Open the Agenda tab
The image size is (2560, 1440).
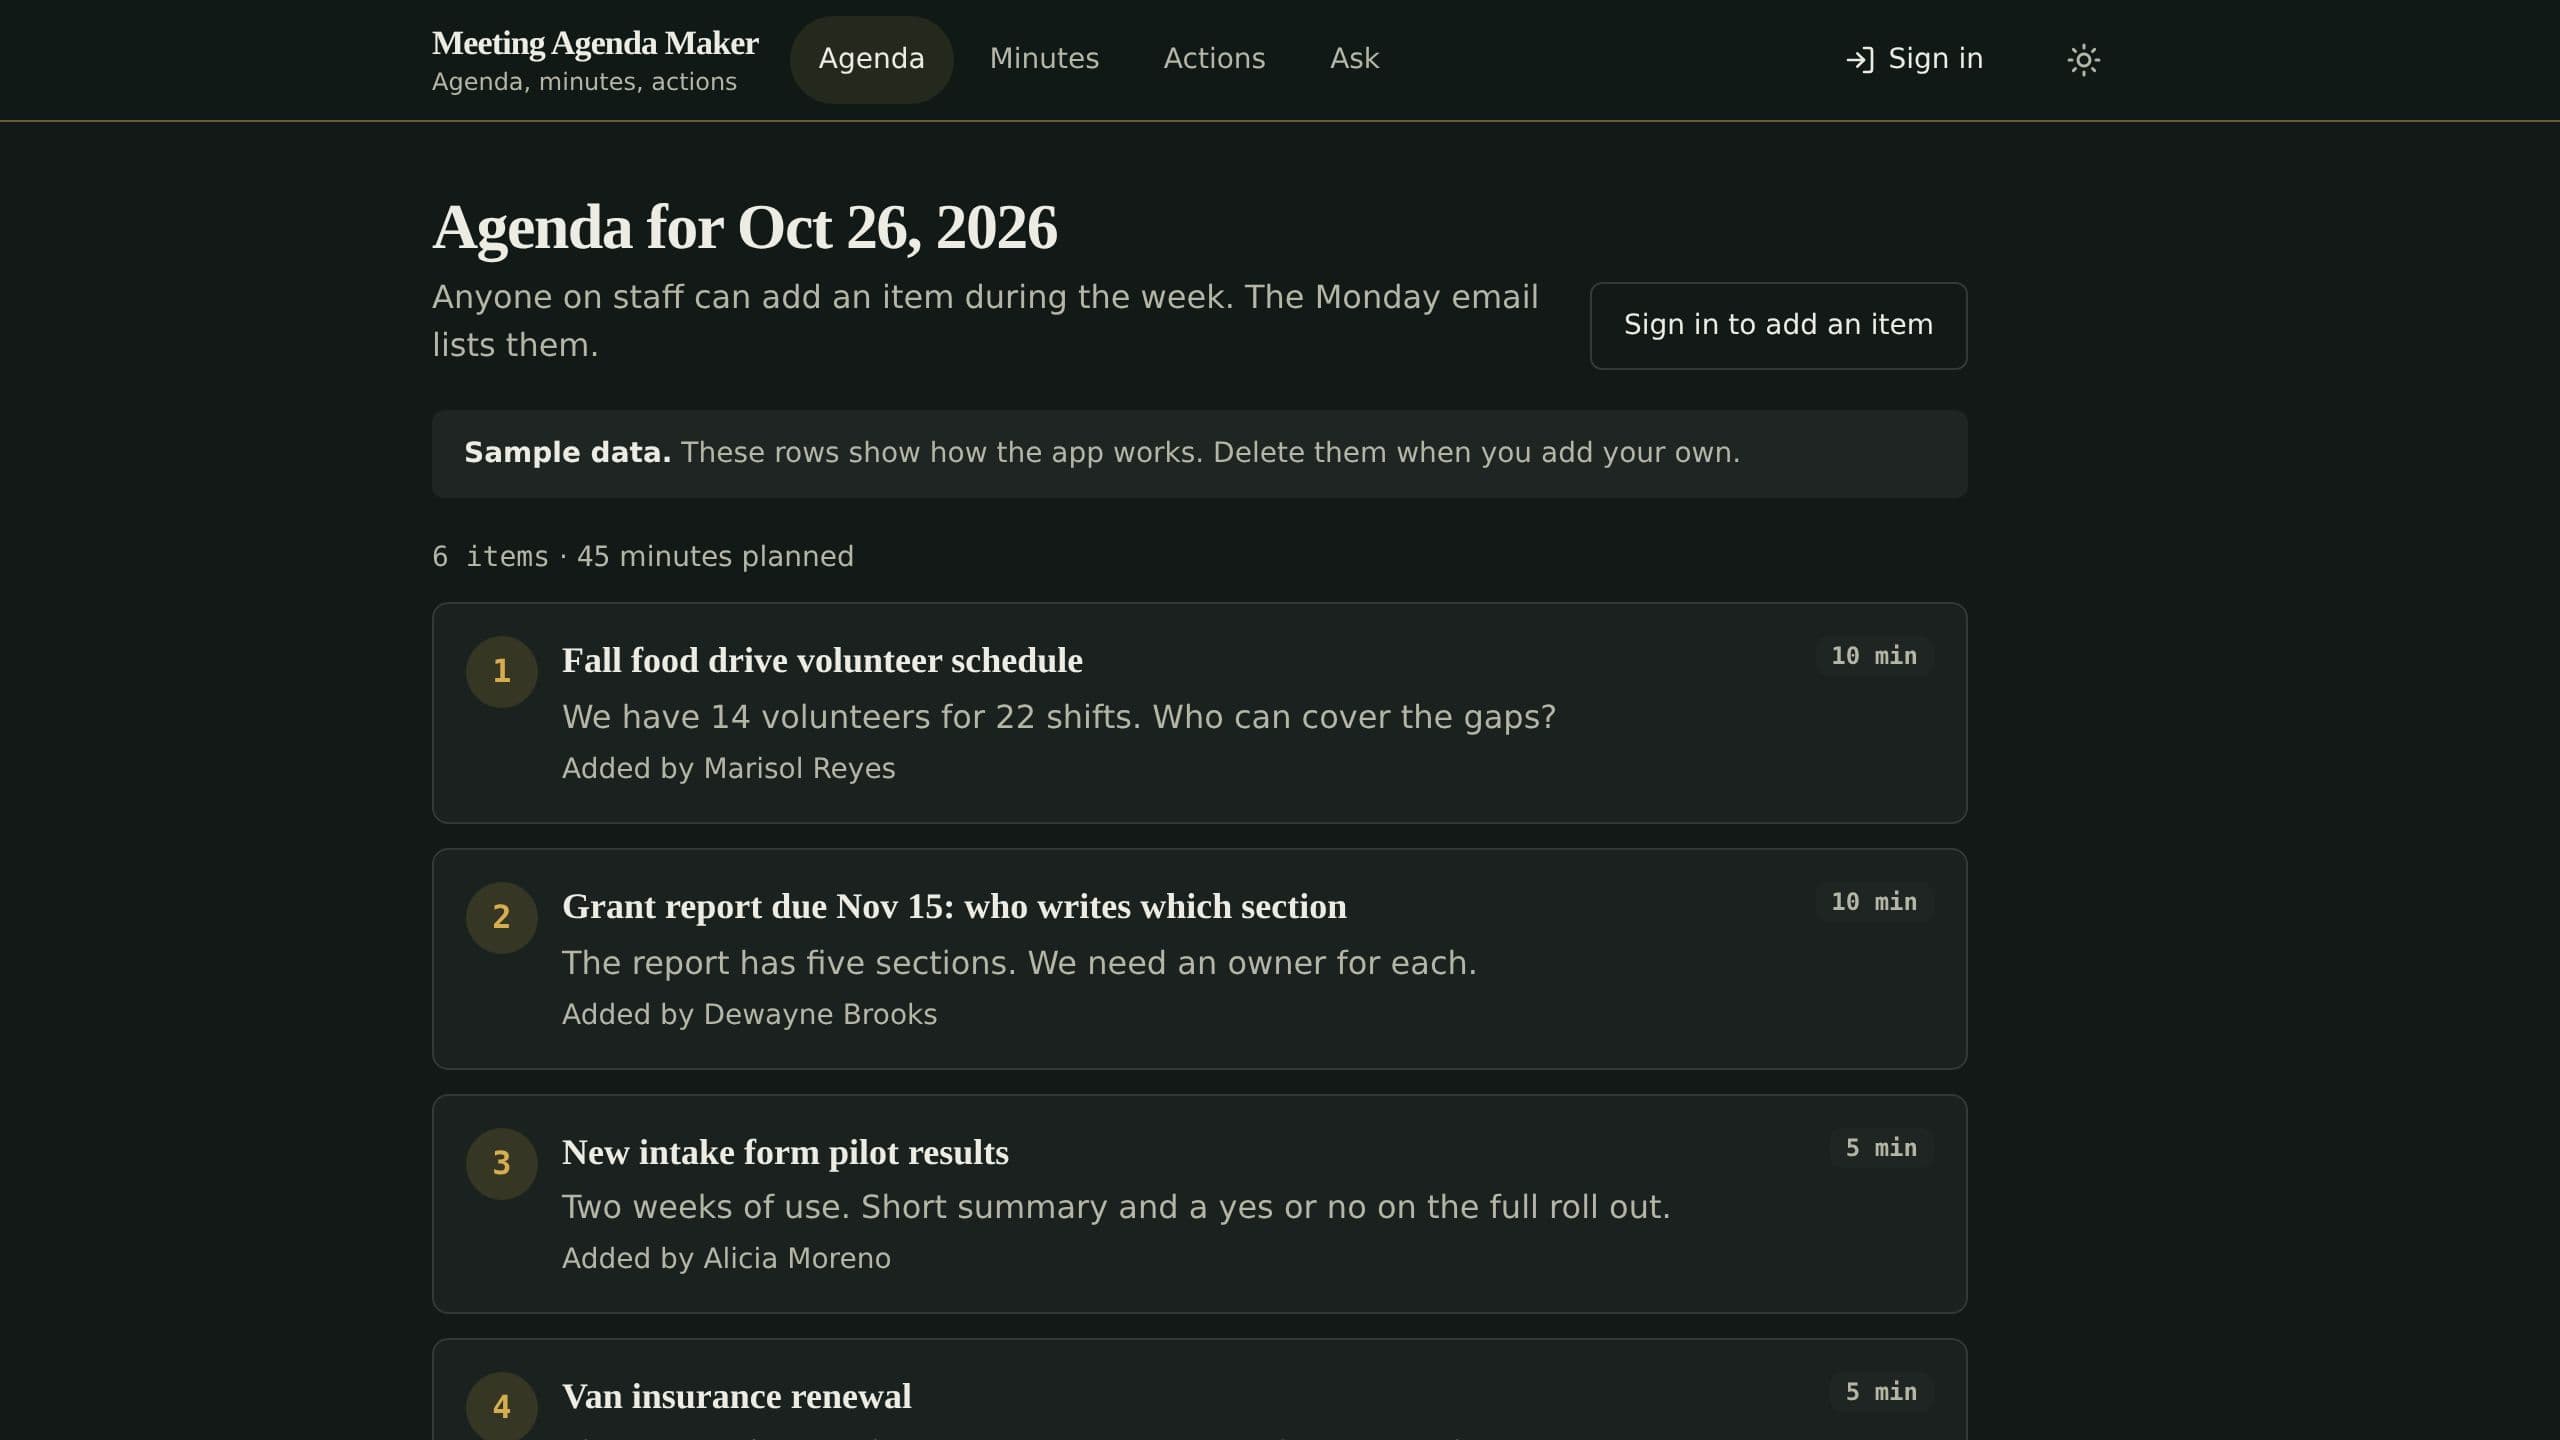[x=871, y=59]
